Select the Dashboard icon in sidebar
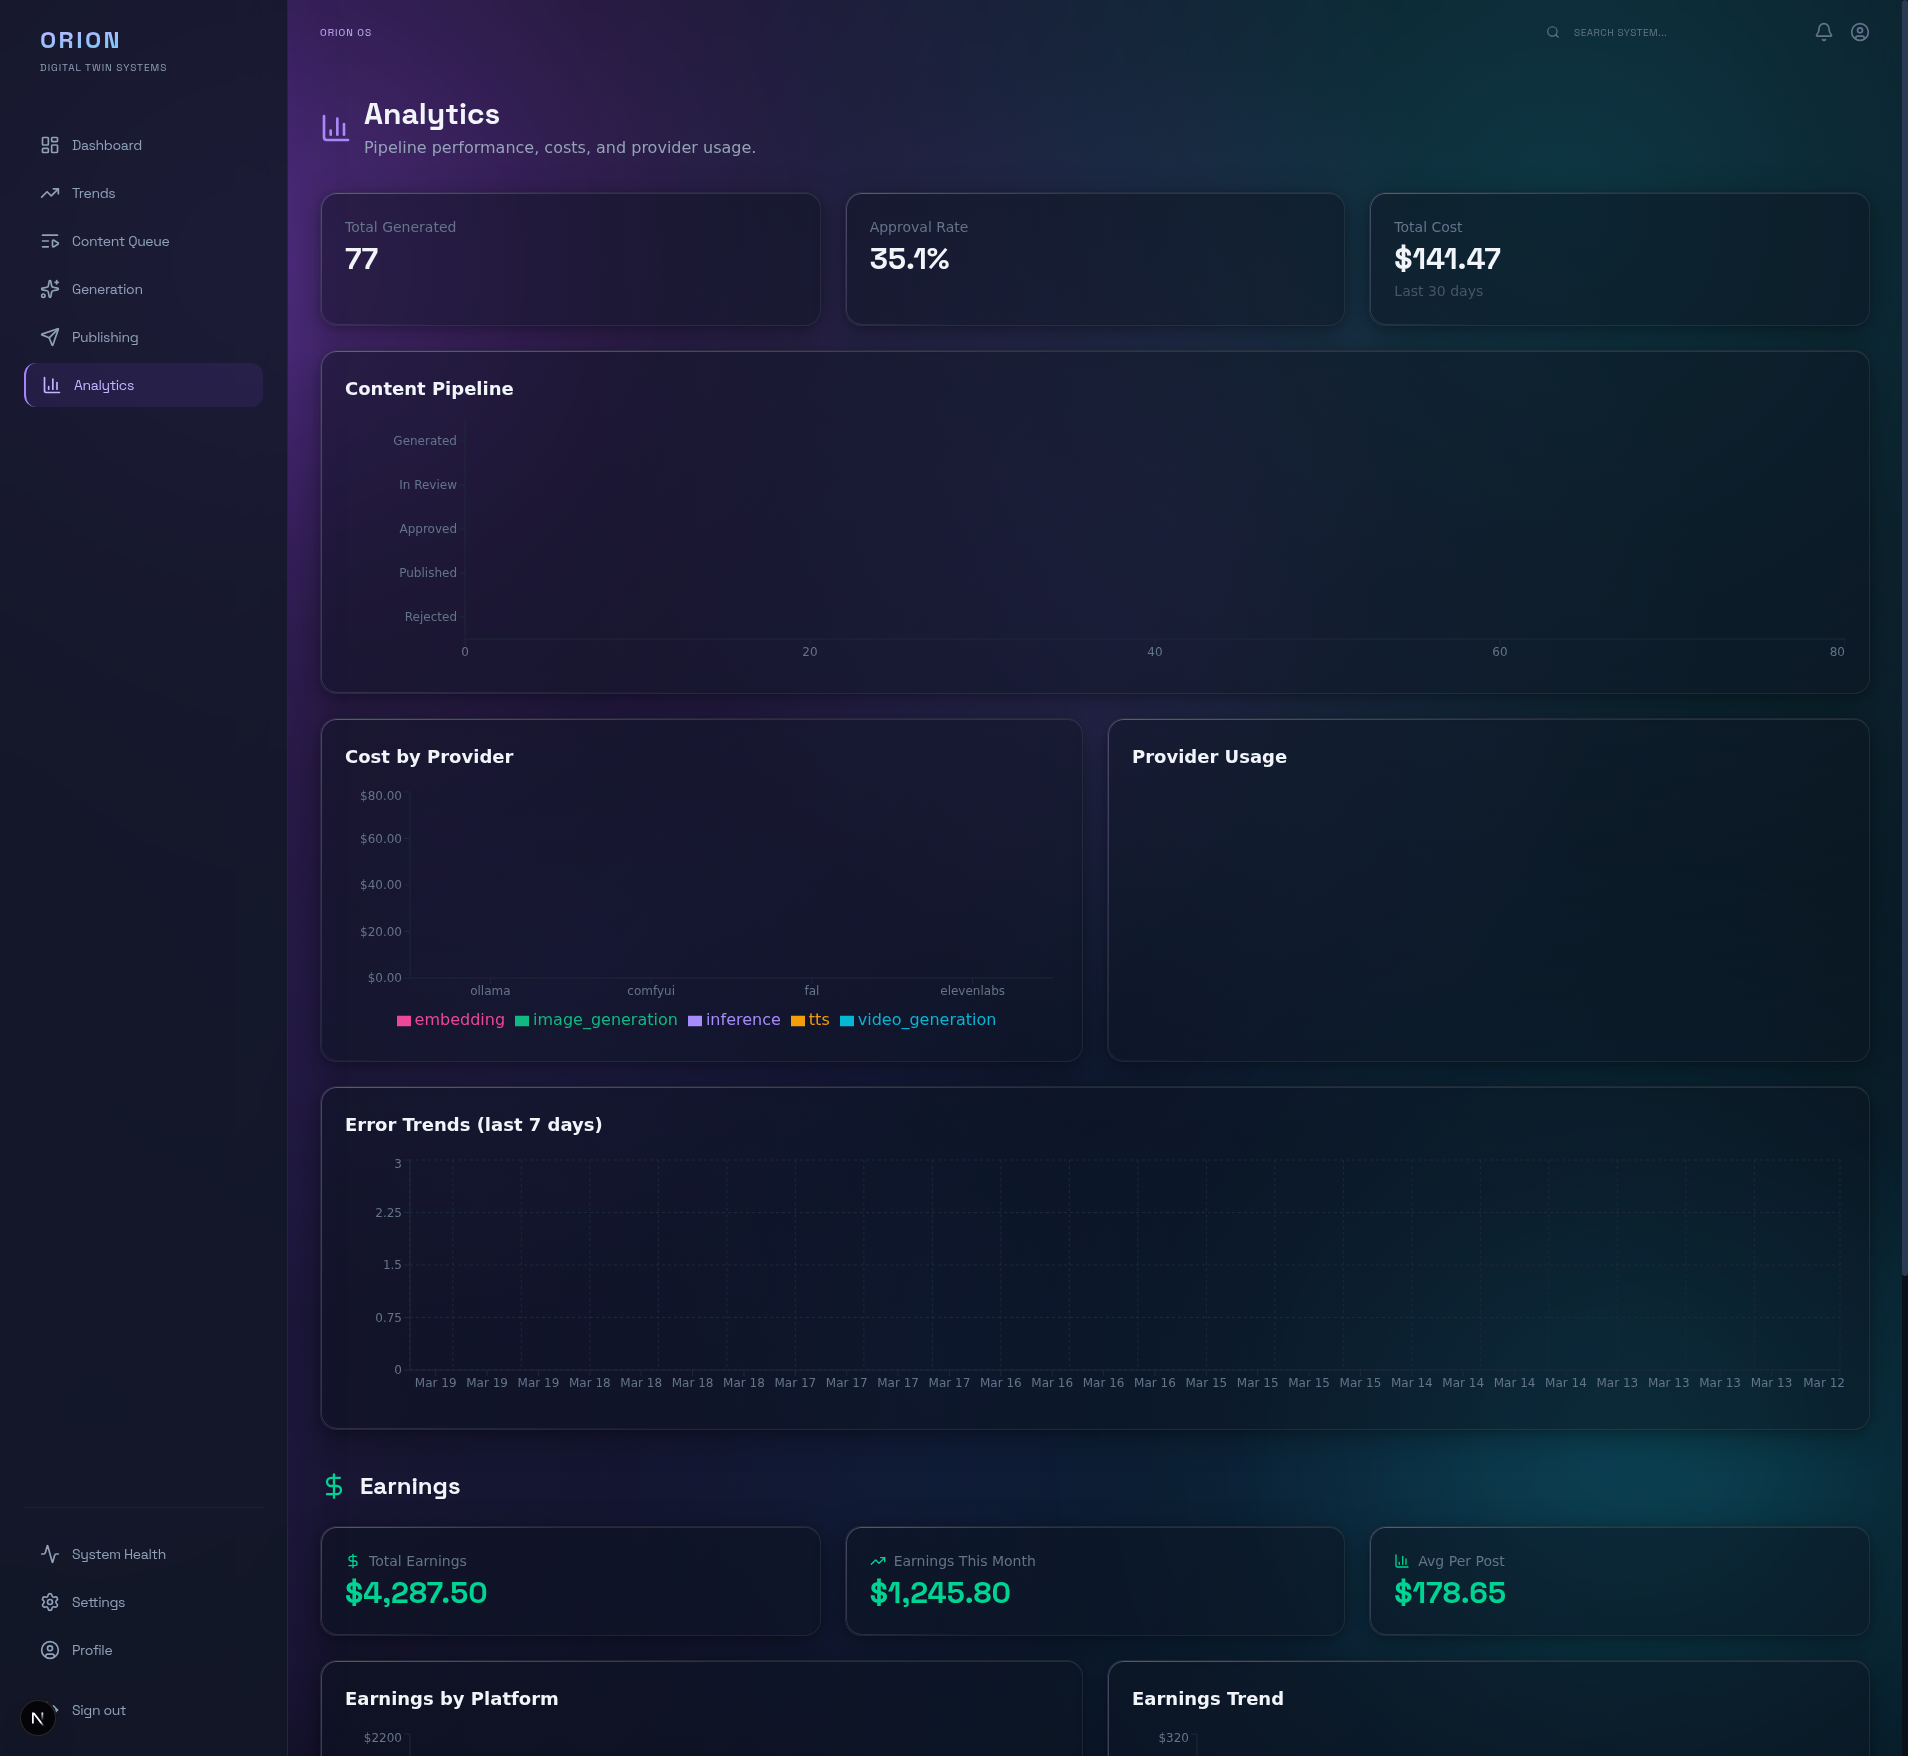1908x1756 pixels. (51, 145)
